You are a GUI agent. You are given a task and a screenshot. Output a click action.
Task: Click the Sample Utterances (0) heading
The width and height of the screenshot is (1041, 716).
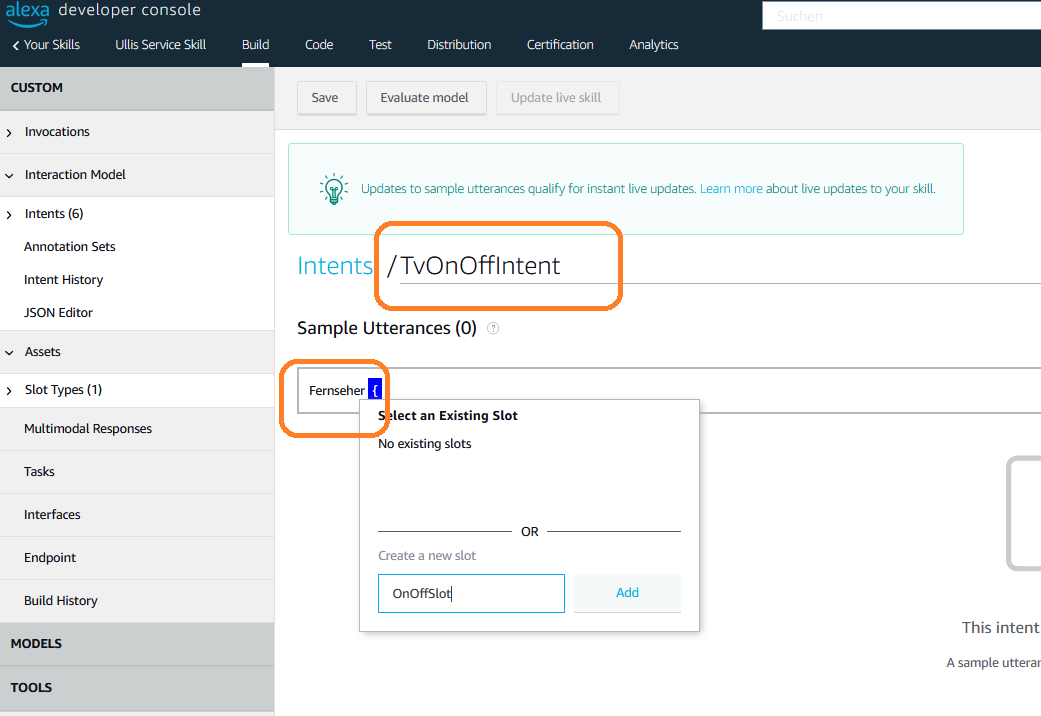[387, 328]
